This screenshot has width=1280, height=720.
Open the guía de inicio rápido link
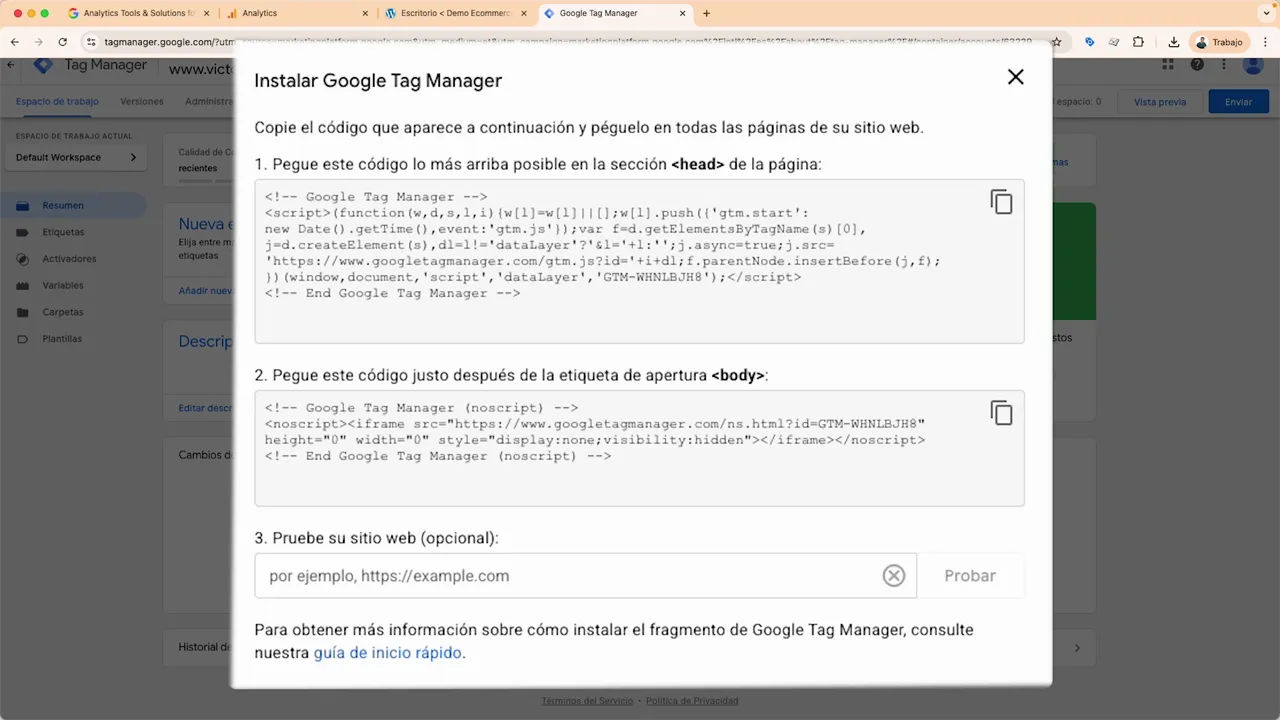[x=387, y=652]
